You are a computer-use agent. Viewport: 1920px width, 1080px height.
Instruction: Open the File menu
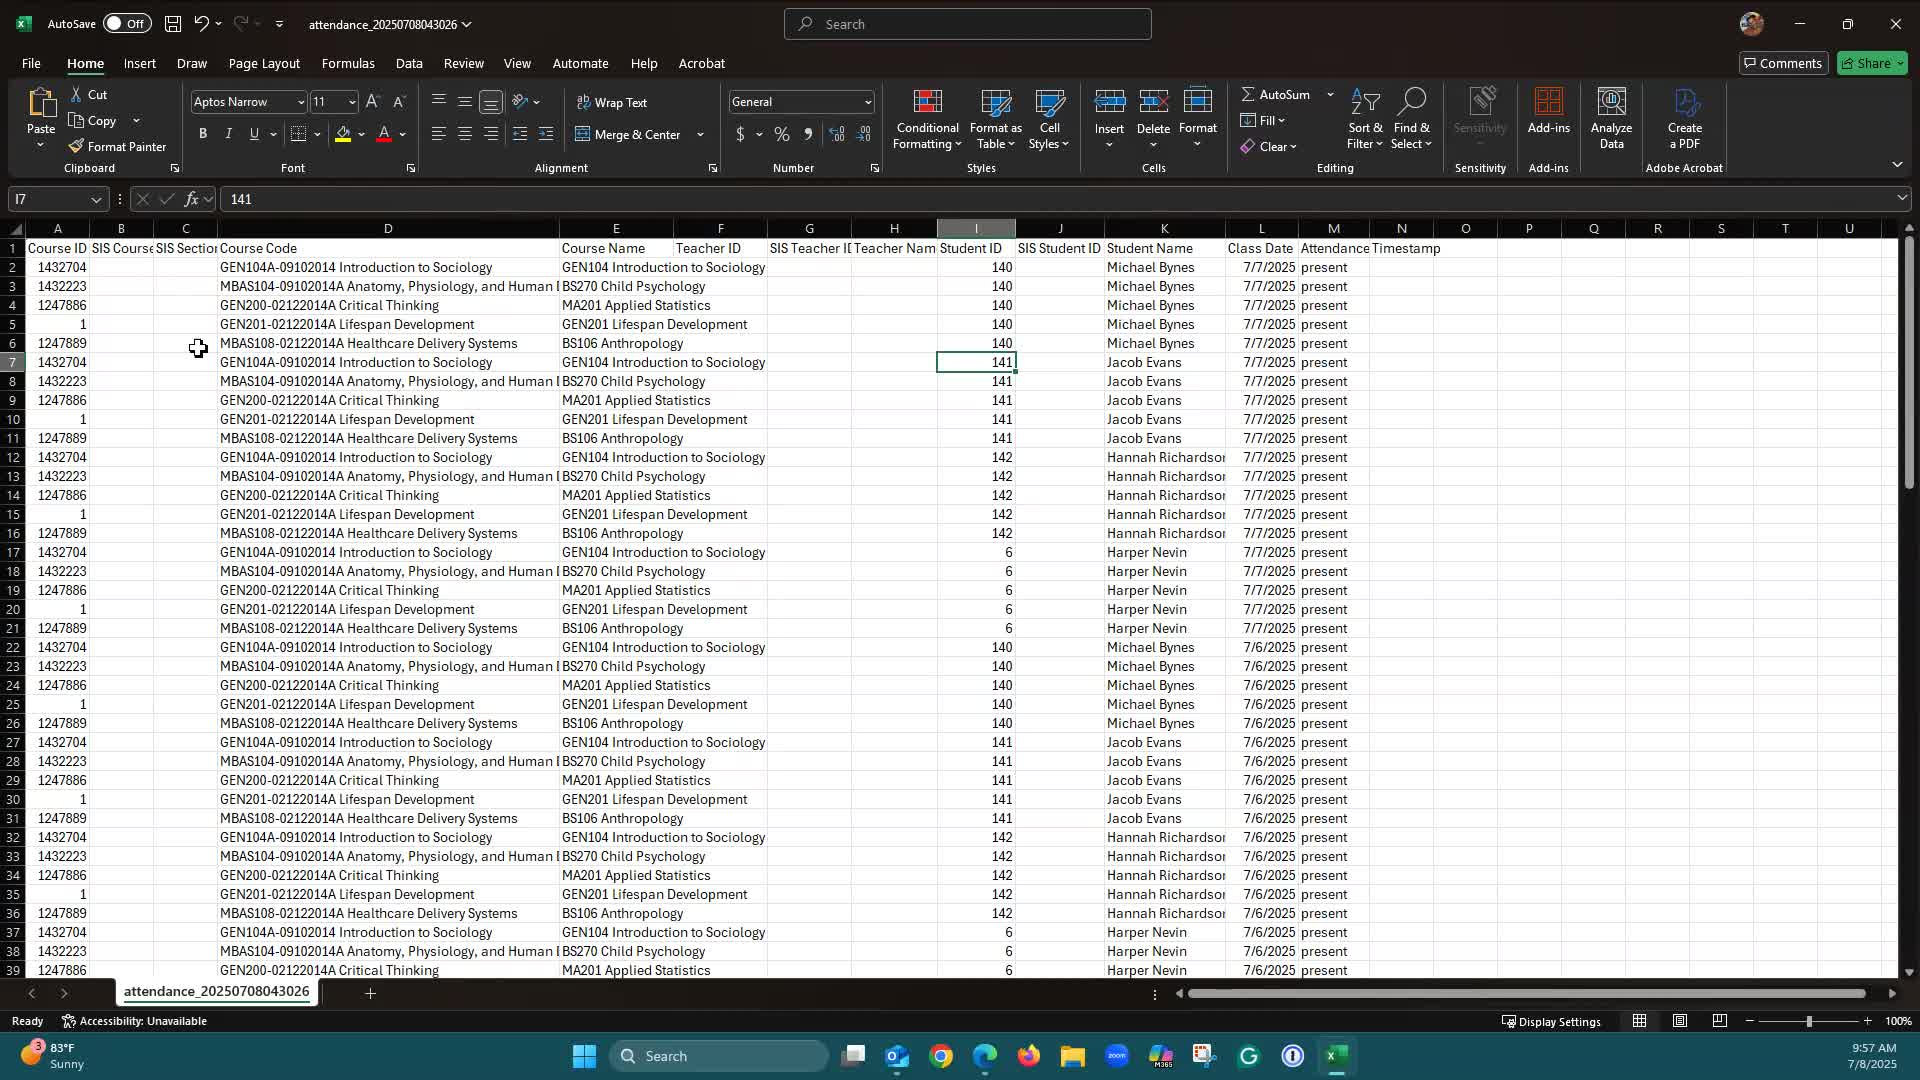31,63
